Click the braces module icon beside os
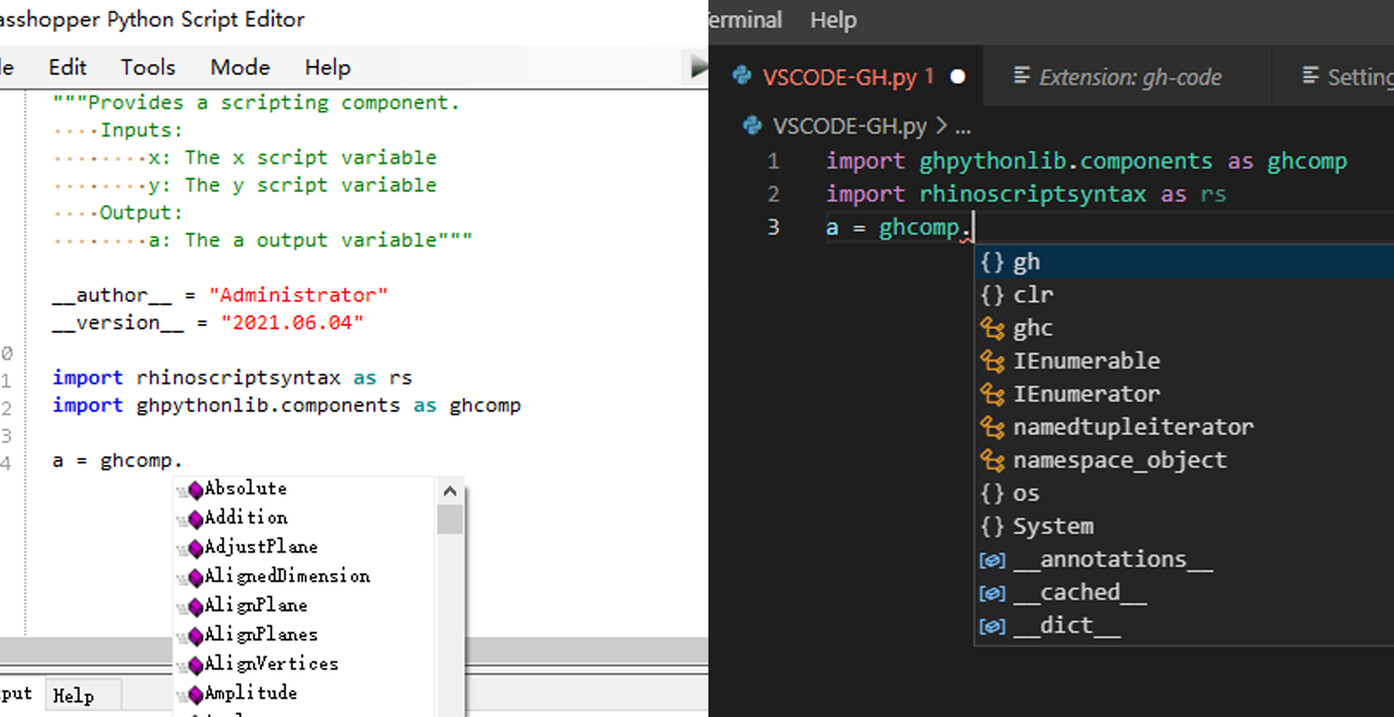This screenshot has height=717, width=1394. pos(991,493)
